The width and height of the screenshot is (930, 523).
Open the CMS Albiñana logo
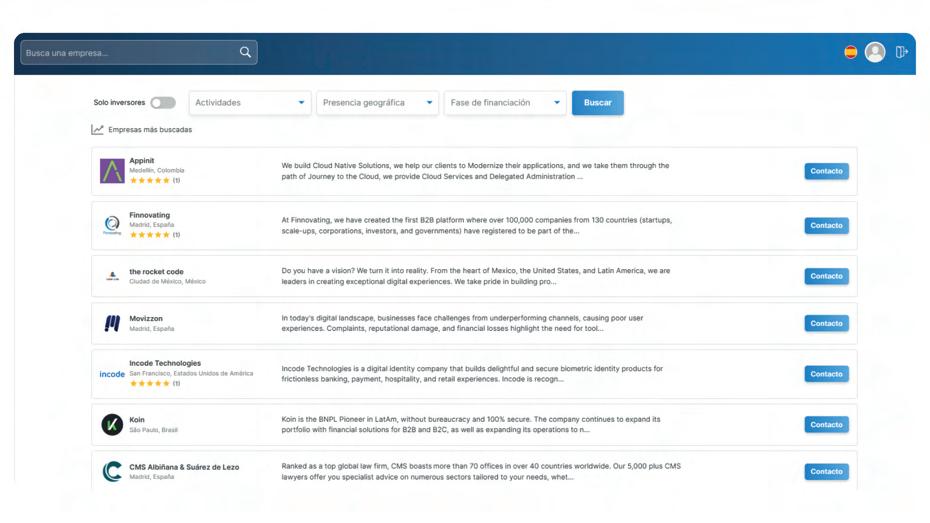coord(112,471)
